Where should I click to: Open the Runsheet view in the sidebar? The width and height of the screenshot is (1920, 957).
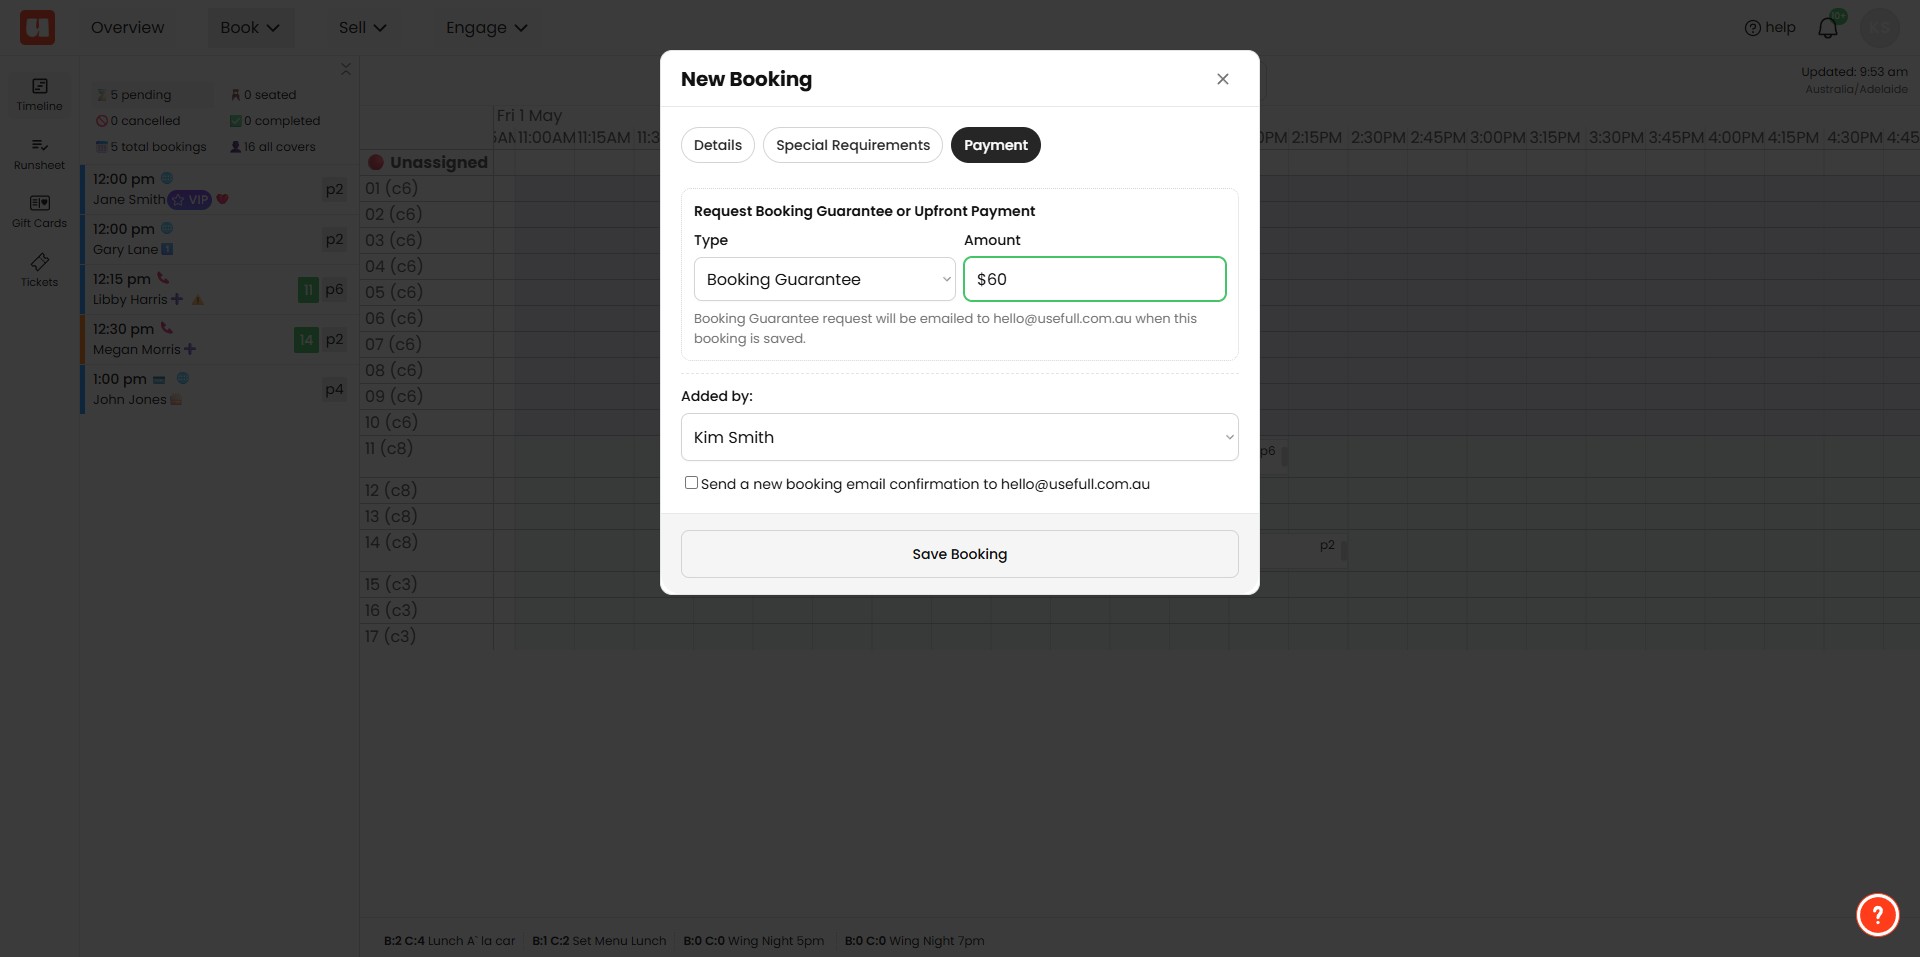point(39,153)
